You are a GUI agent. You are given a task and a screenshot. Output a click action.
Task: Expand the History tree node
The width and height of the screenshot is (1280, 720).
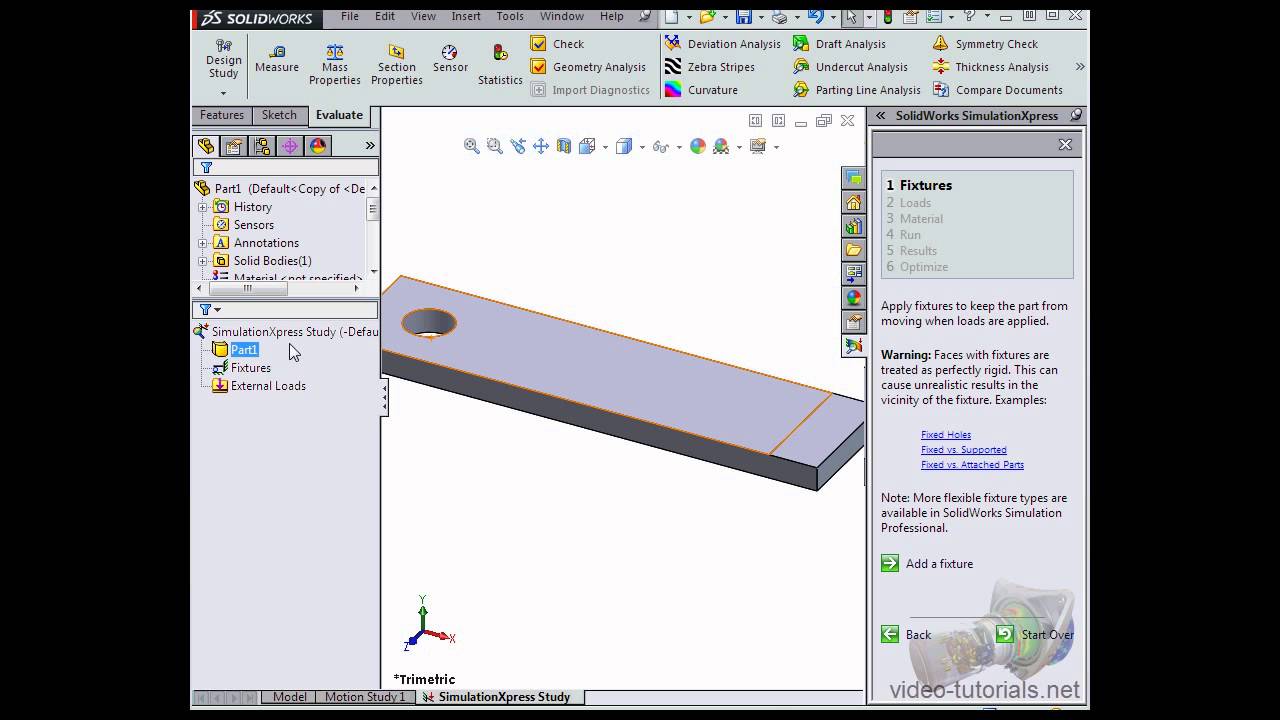coord(203,207)
